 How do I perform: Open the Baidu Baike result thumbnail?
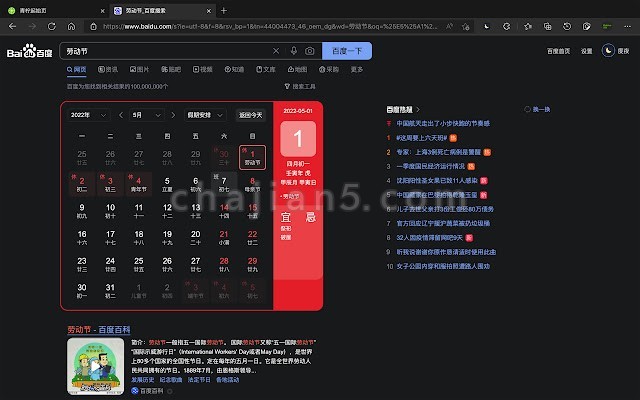[95, 366]
